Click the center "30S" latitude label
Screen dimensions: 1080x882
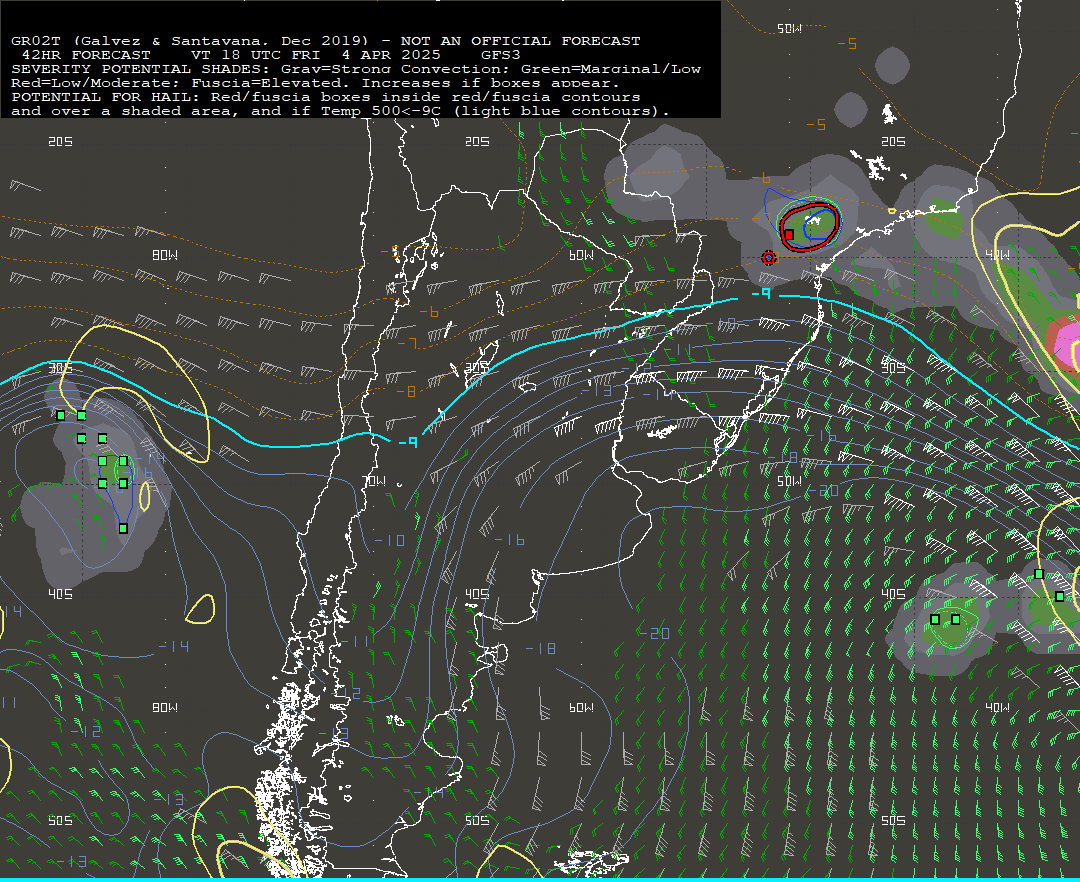click(x=477, y=368)
